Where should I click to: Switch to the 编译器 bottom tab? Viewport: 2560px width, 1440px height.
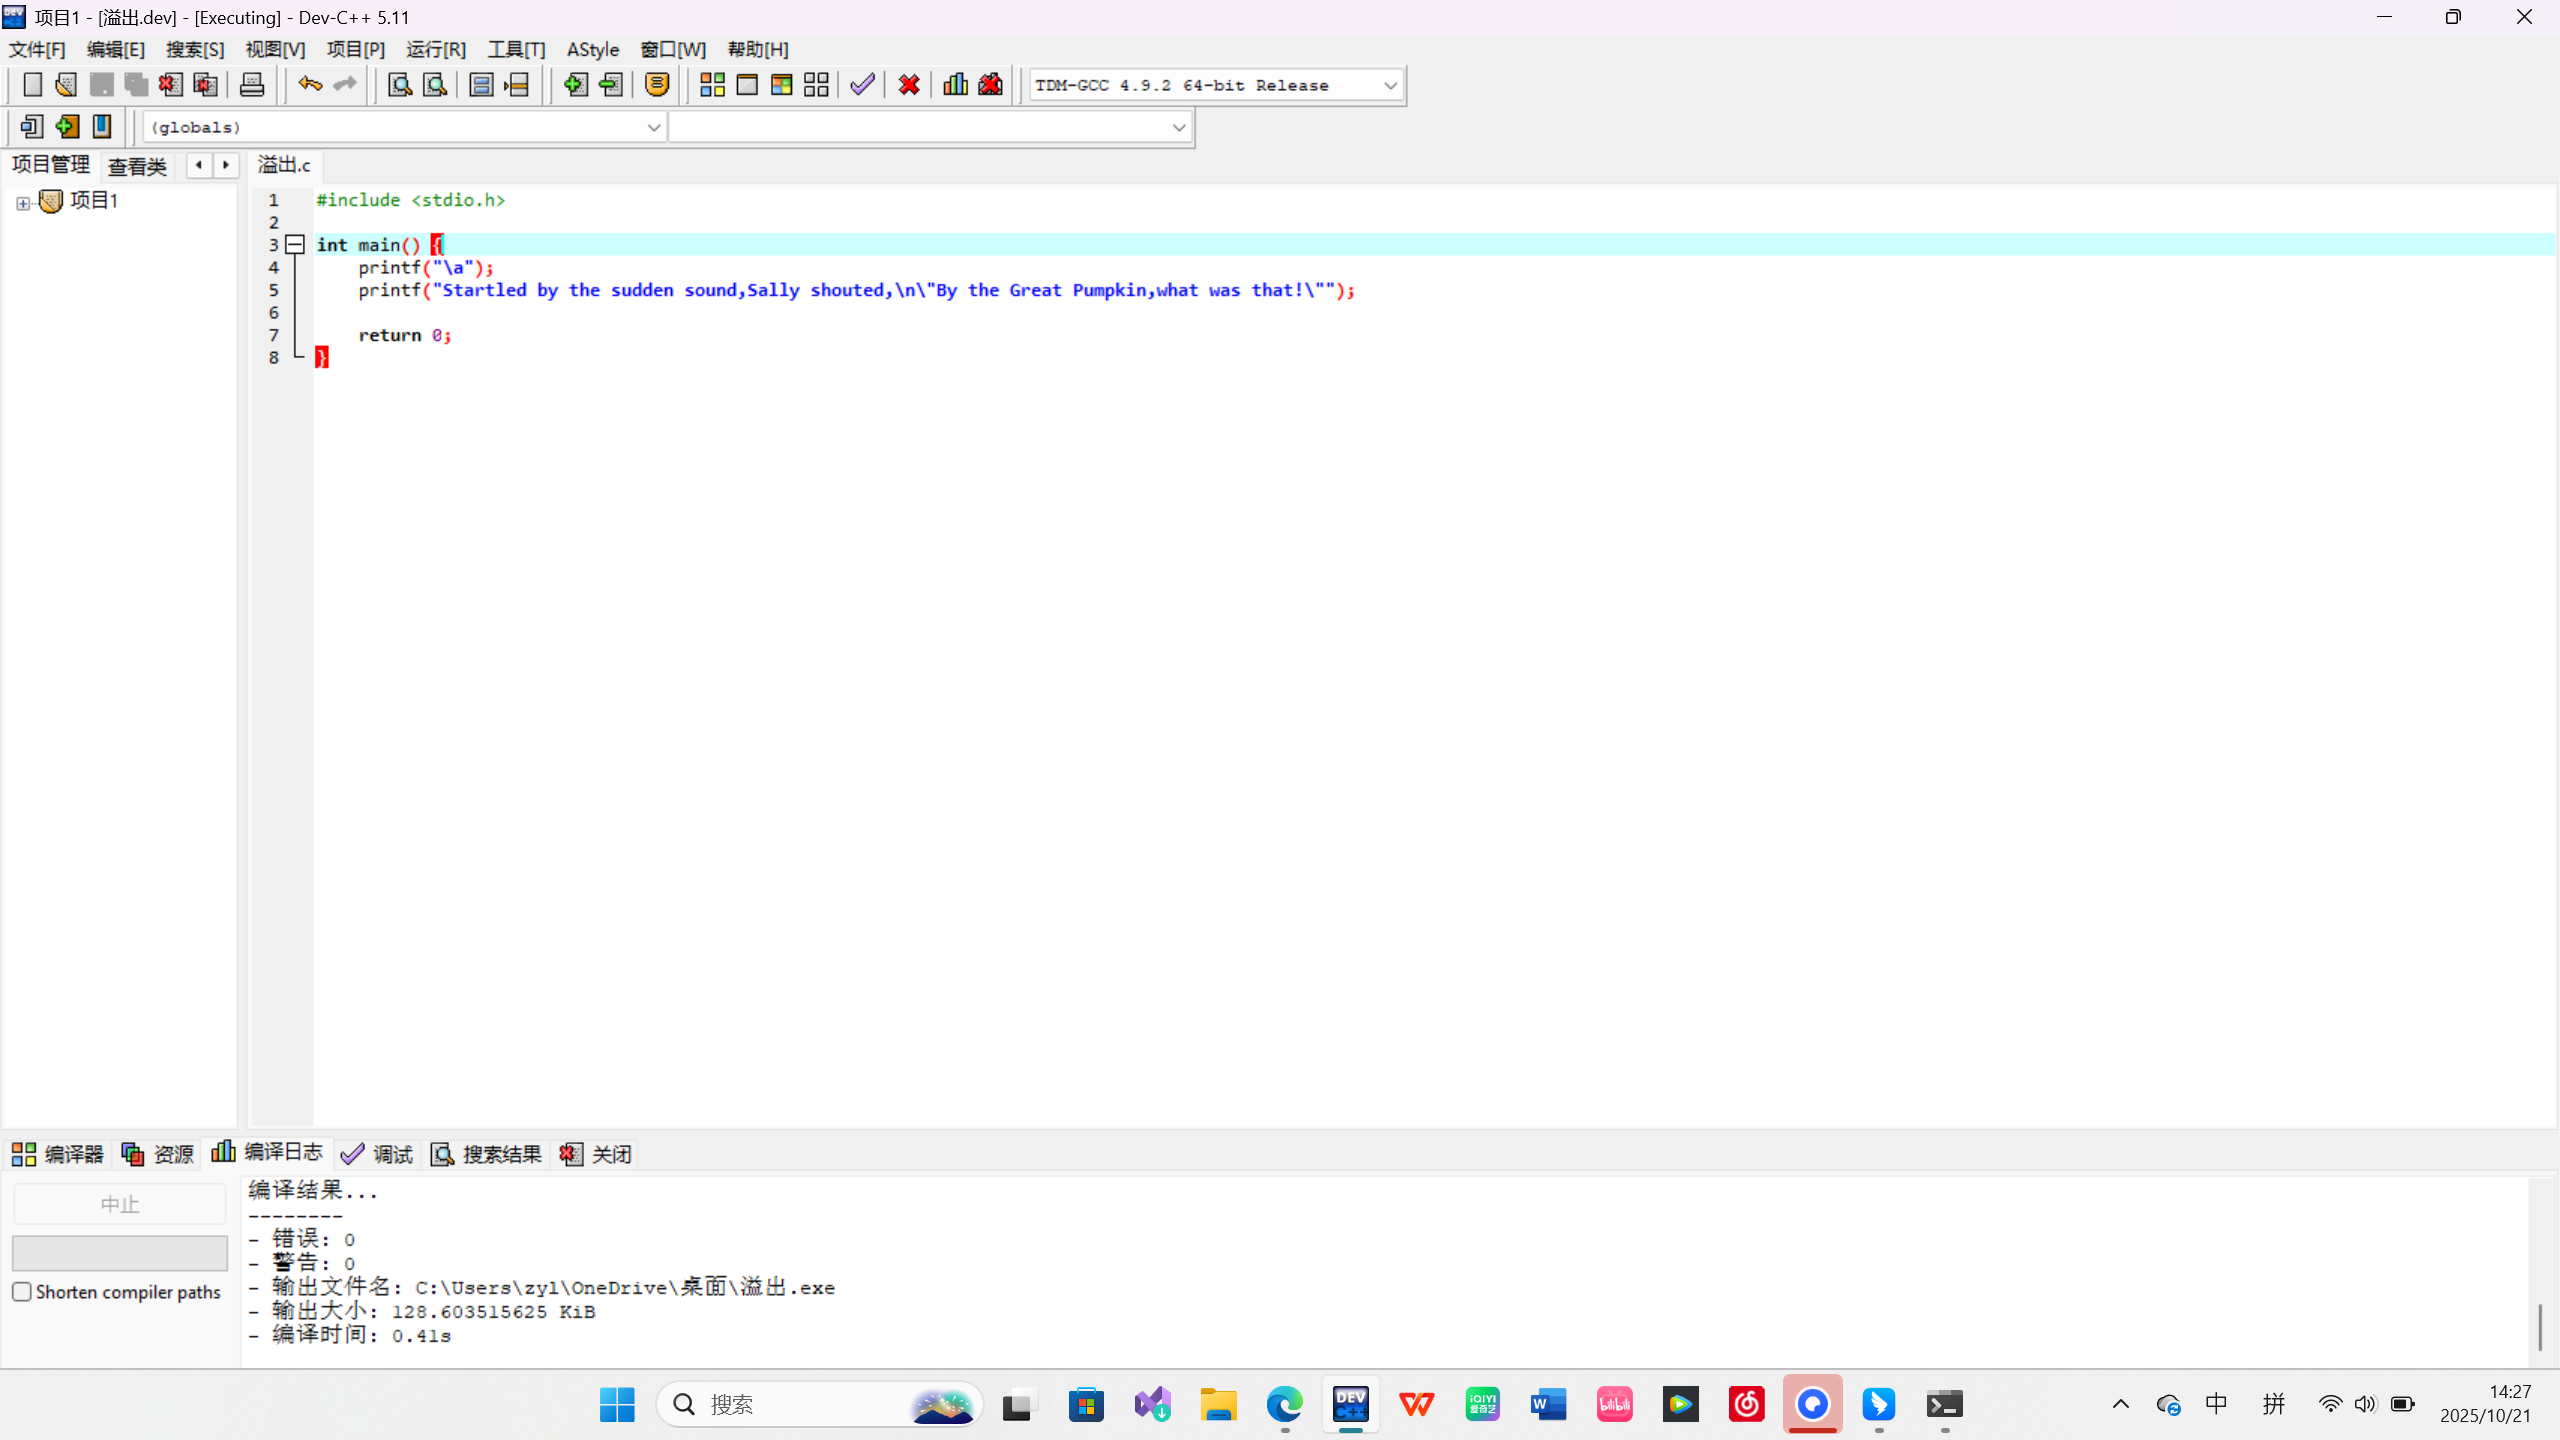58,1154
